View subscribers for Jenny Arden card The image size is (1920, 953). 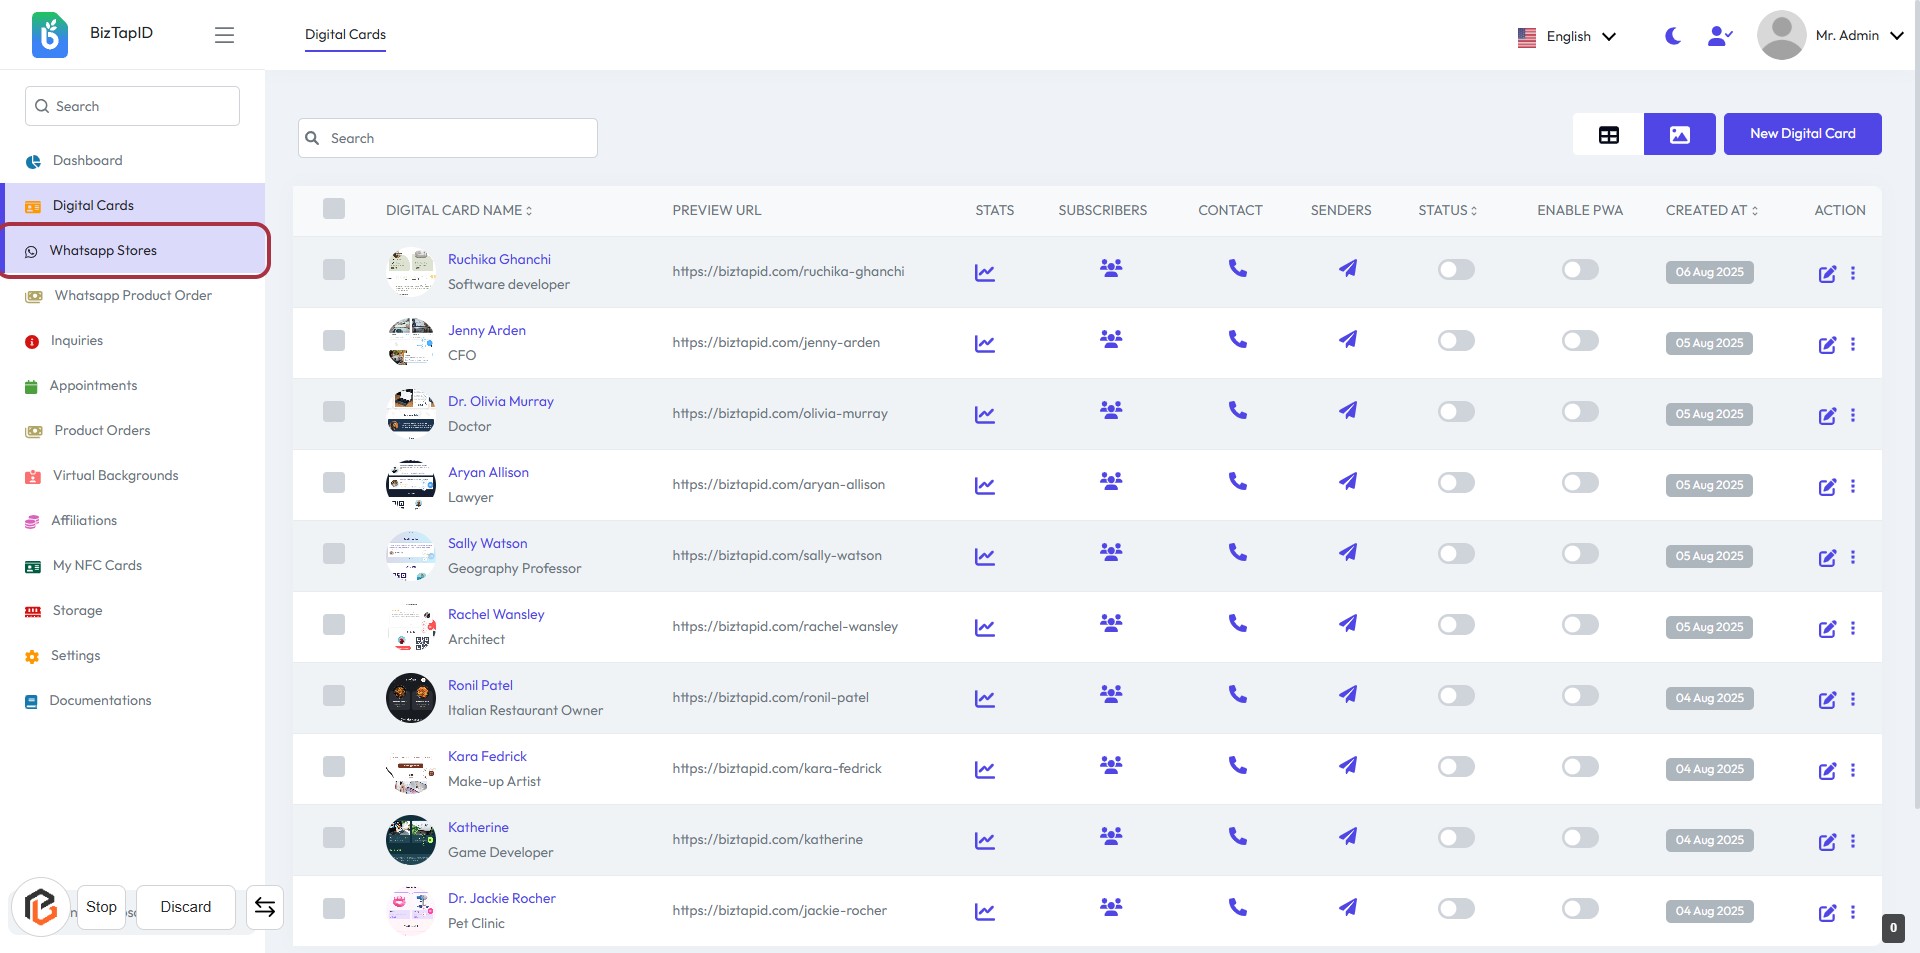click(1110, 339)
